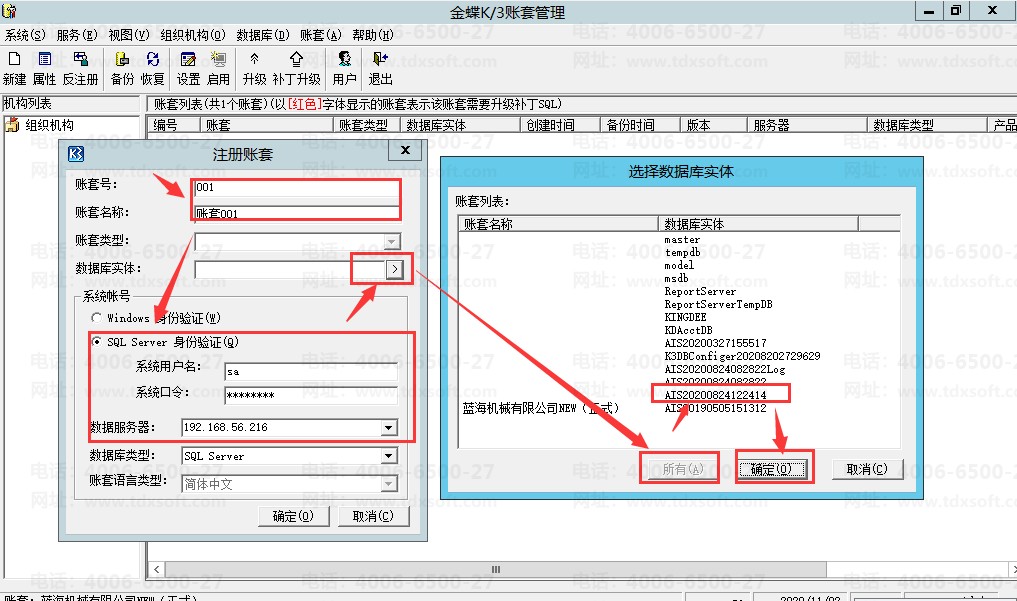Open the 账套(A) menu
The image size is (1017, 601).
pyautogui.click(x=320, y=35)
